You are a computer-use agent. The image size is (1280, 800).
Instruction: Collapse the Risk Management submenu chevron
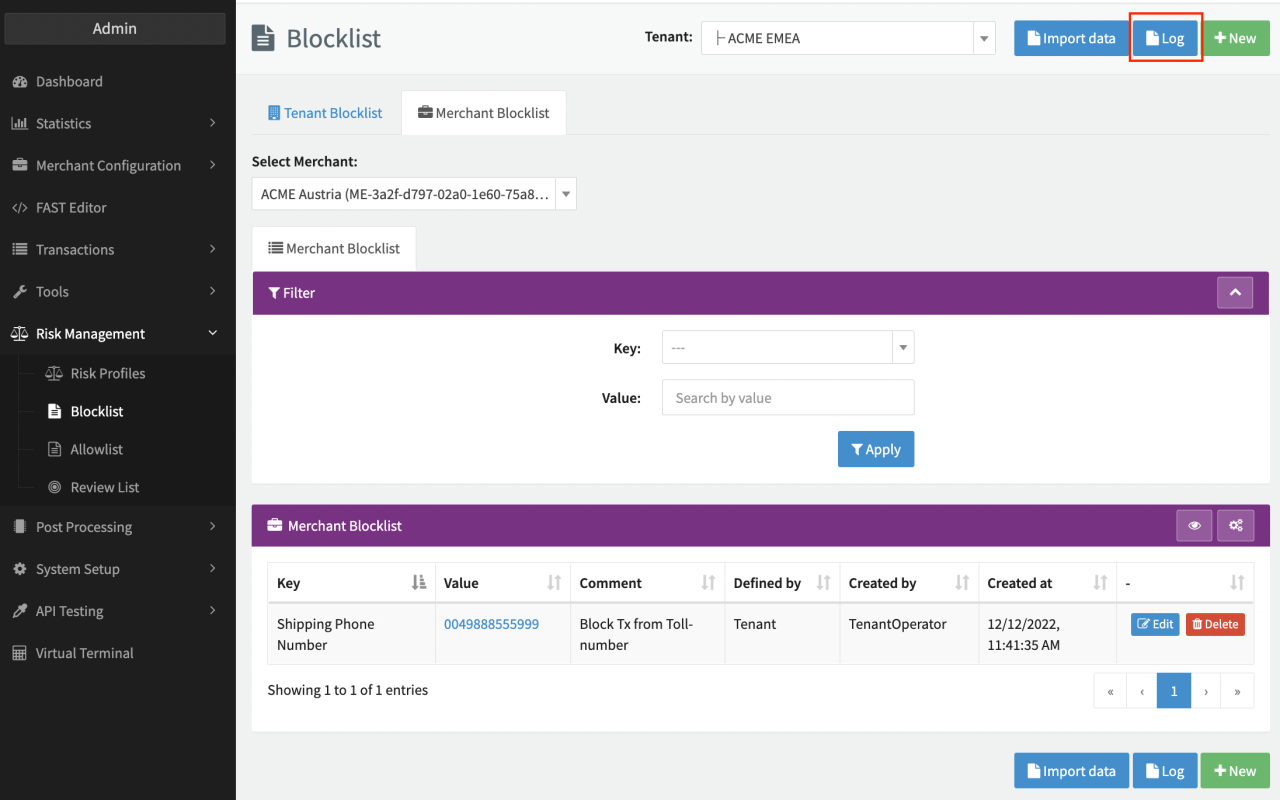tap(213, 333)
